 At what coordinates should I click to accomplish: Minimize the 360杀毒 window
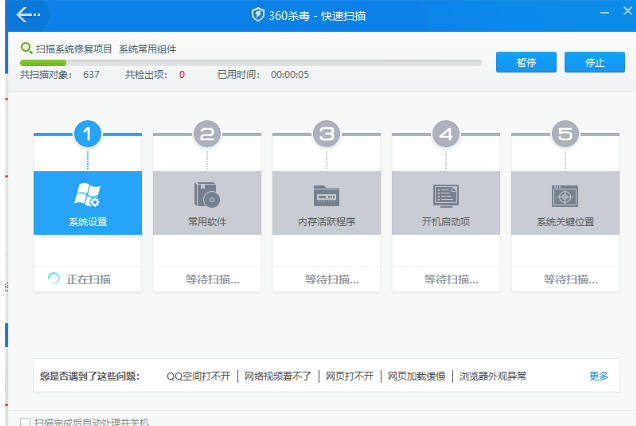point(604,12)
